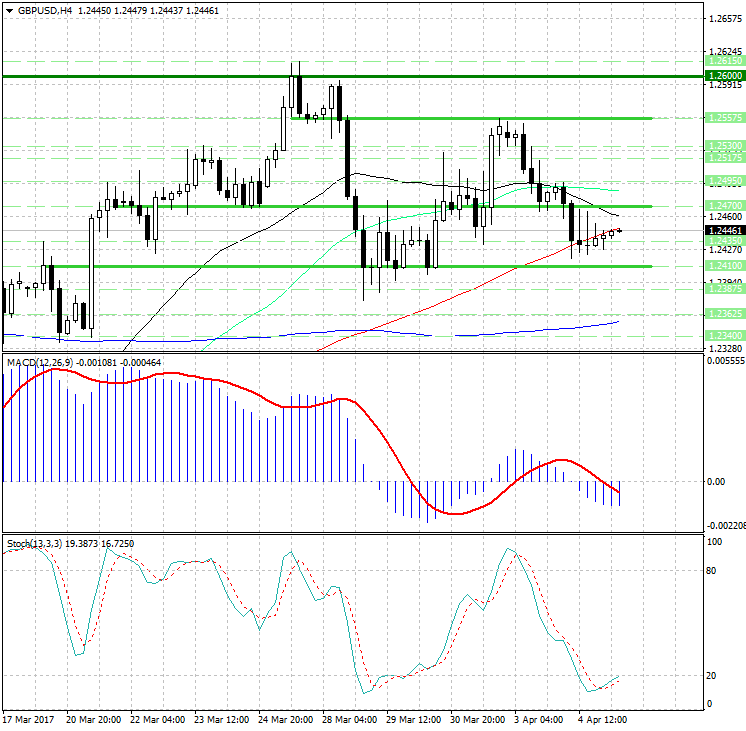Click the 1.26575 top price scale value
The width and height of the screenshot is (746, 731).
click(x=724, y=19)
